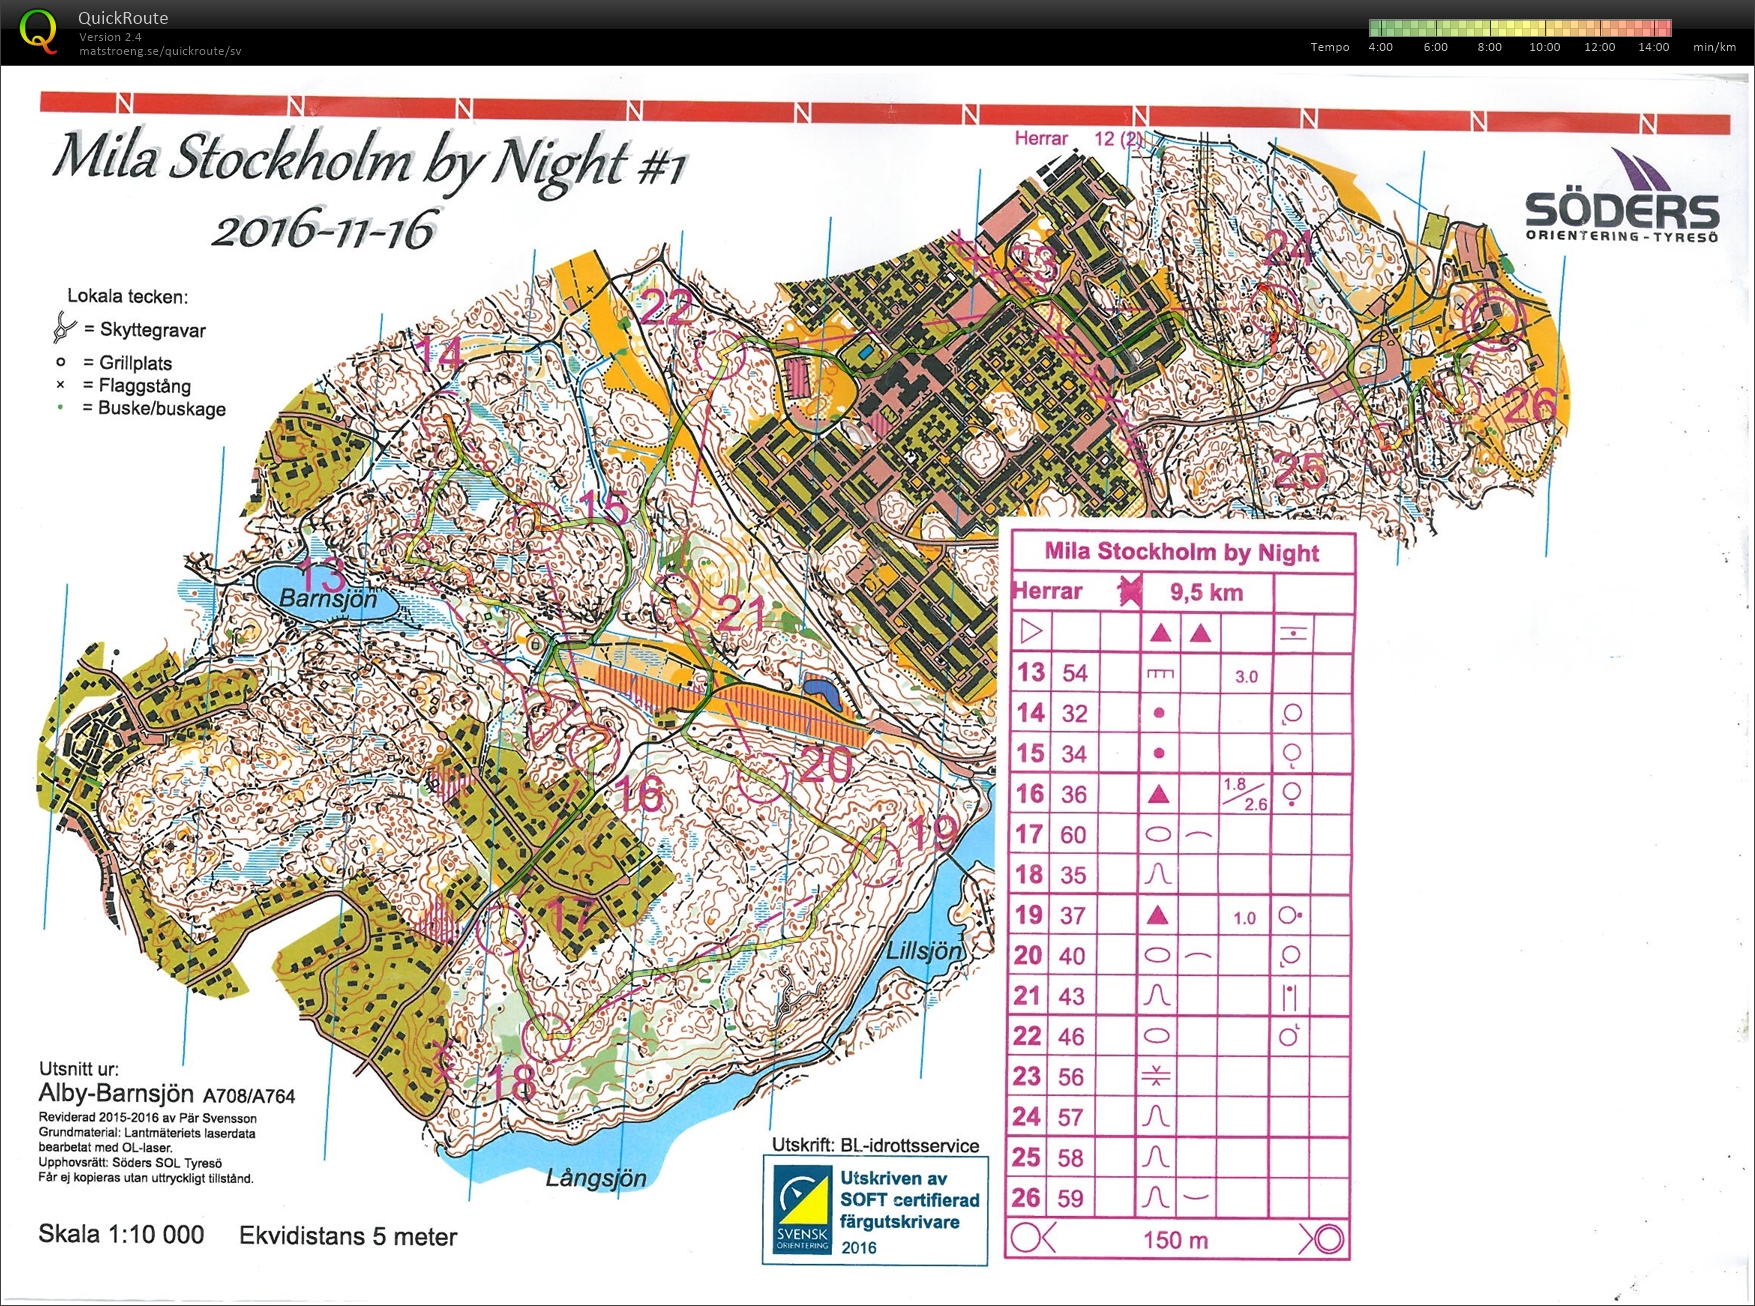Viewport: 1755px width, 1306px height.
Task: Click the Barnsjön lake label
Action: [x=328, y=599]
